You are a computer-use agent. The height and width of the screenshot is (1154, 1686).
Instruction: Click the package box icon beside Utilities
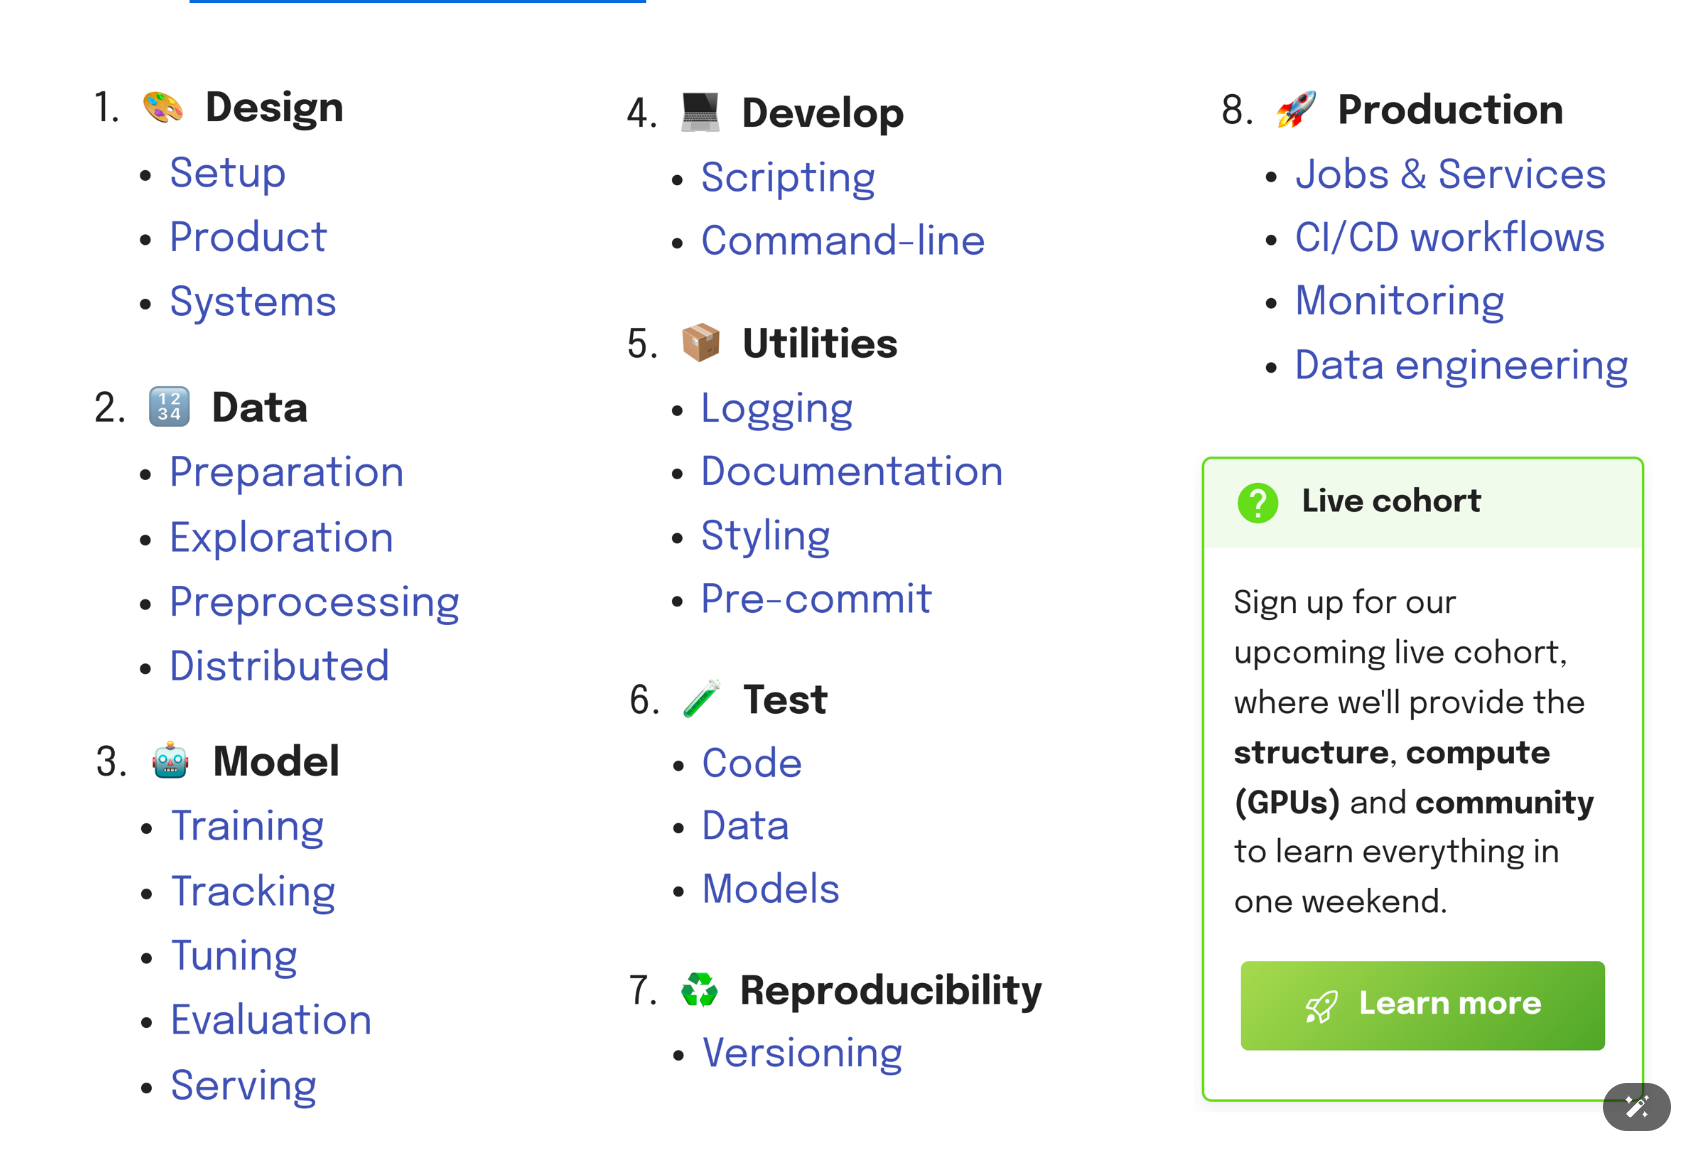pyautogui.click(x=700, y=343)
